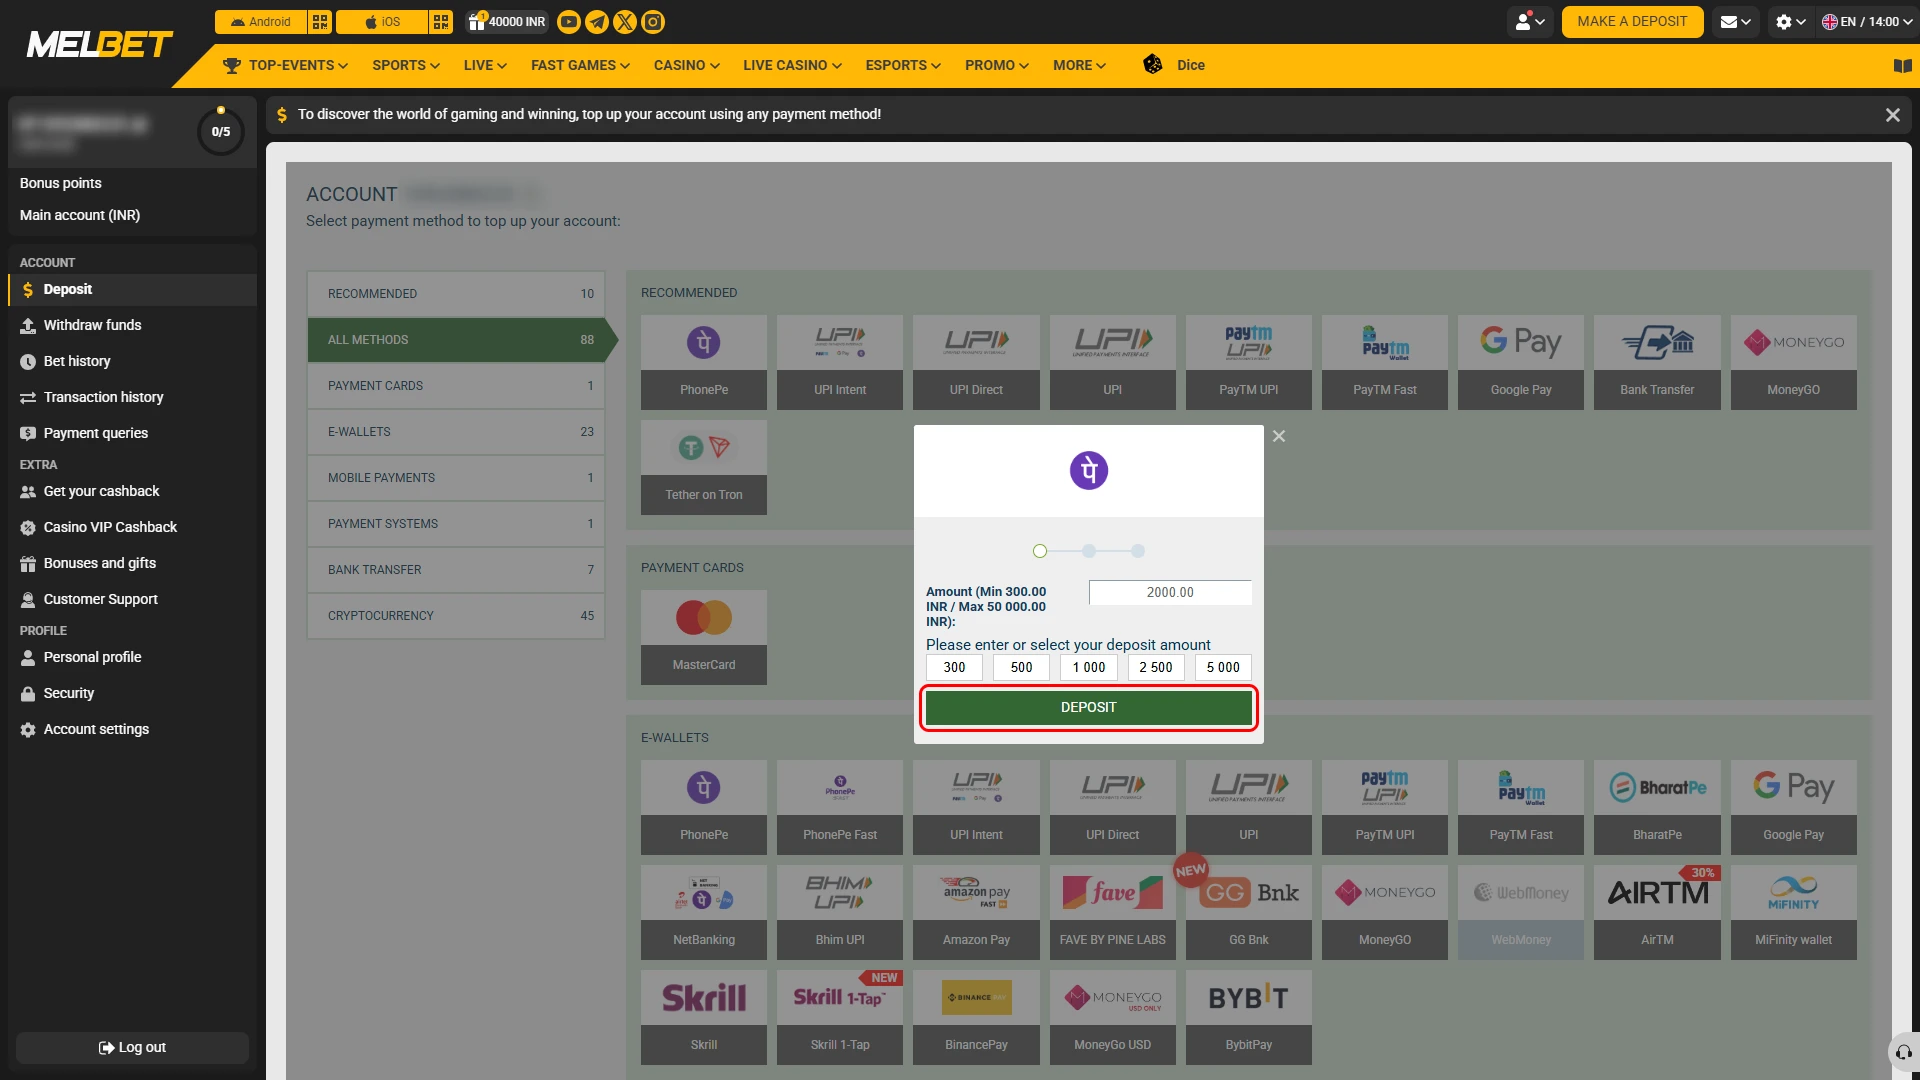Switch to BANK TRANSFER tab
The height and width of the screenshot is (1080, 1920).
(x=456, y=570)
